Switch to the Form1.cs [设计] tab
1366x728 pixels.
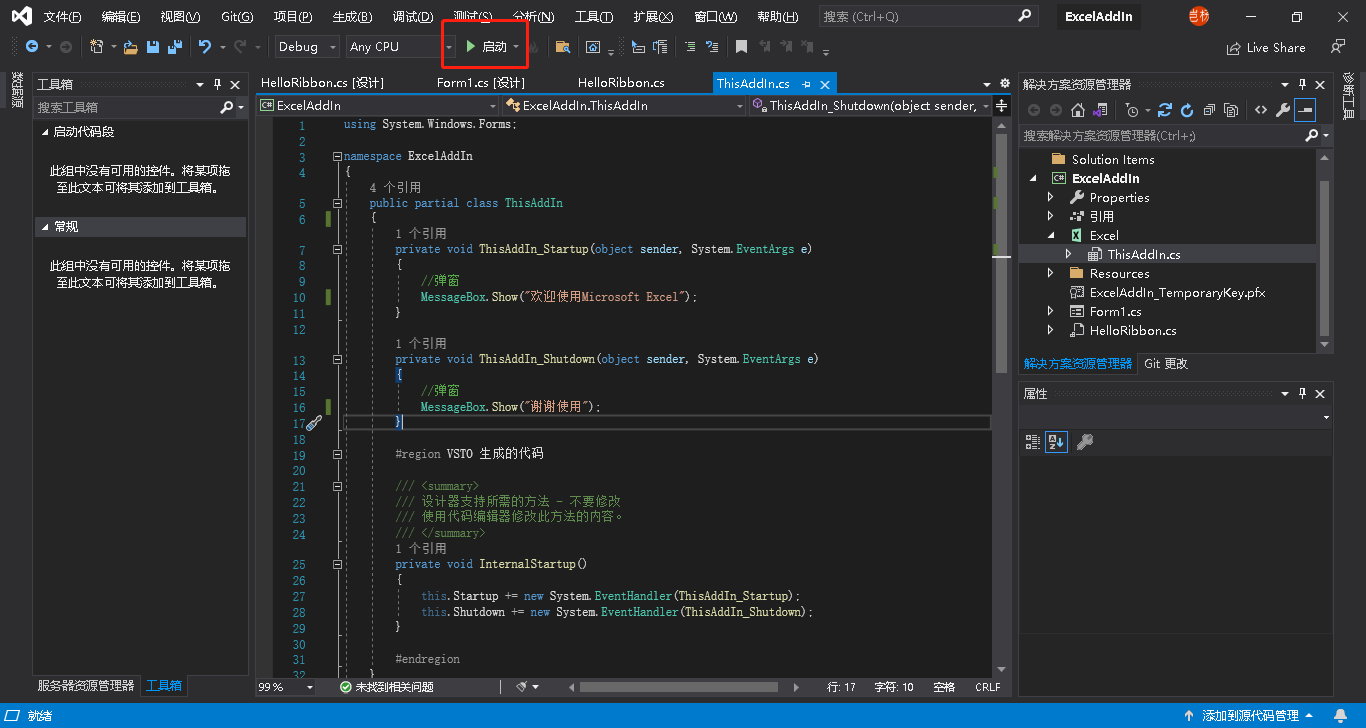coord(481,83)
